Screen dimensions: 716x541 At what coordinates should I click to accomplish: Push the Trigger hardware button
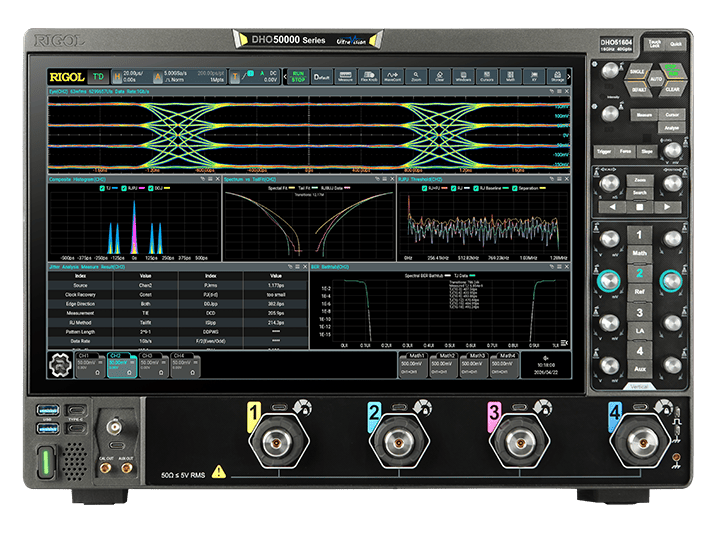coord(604,152)
